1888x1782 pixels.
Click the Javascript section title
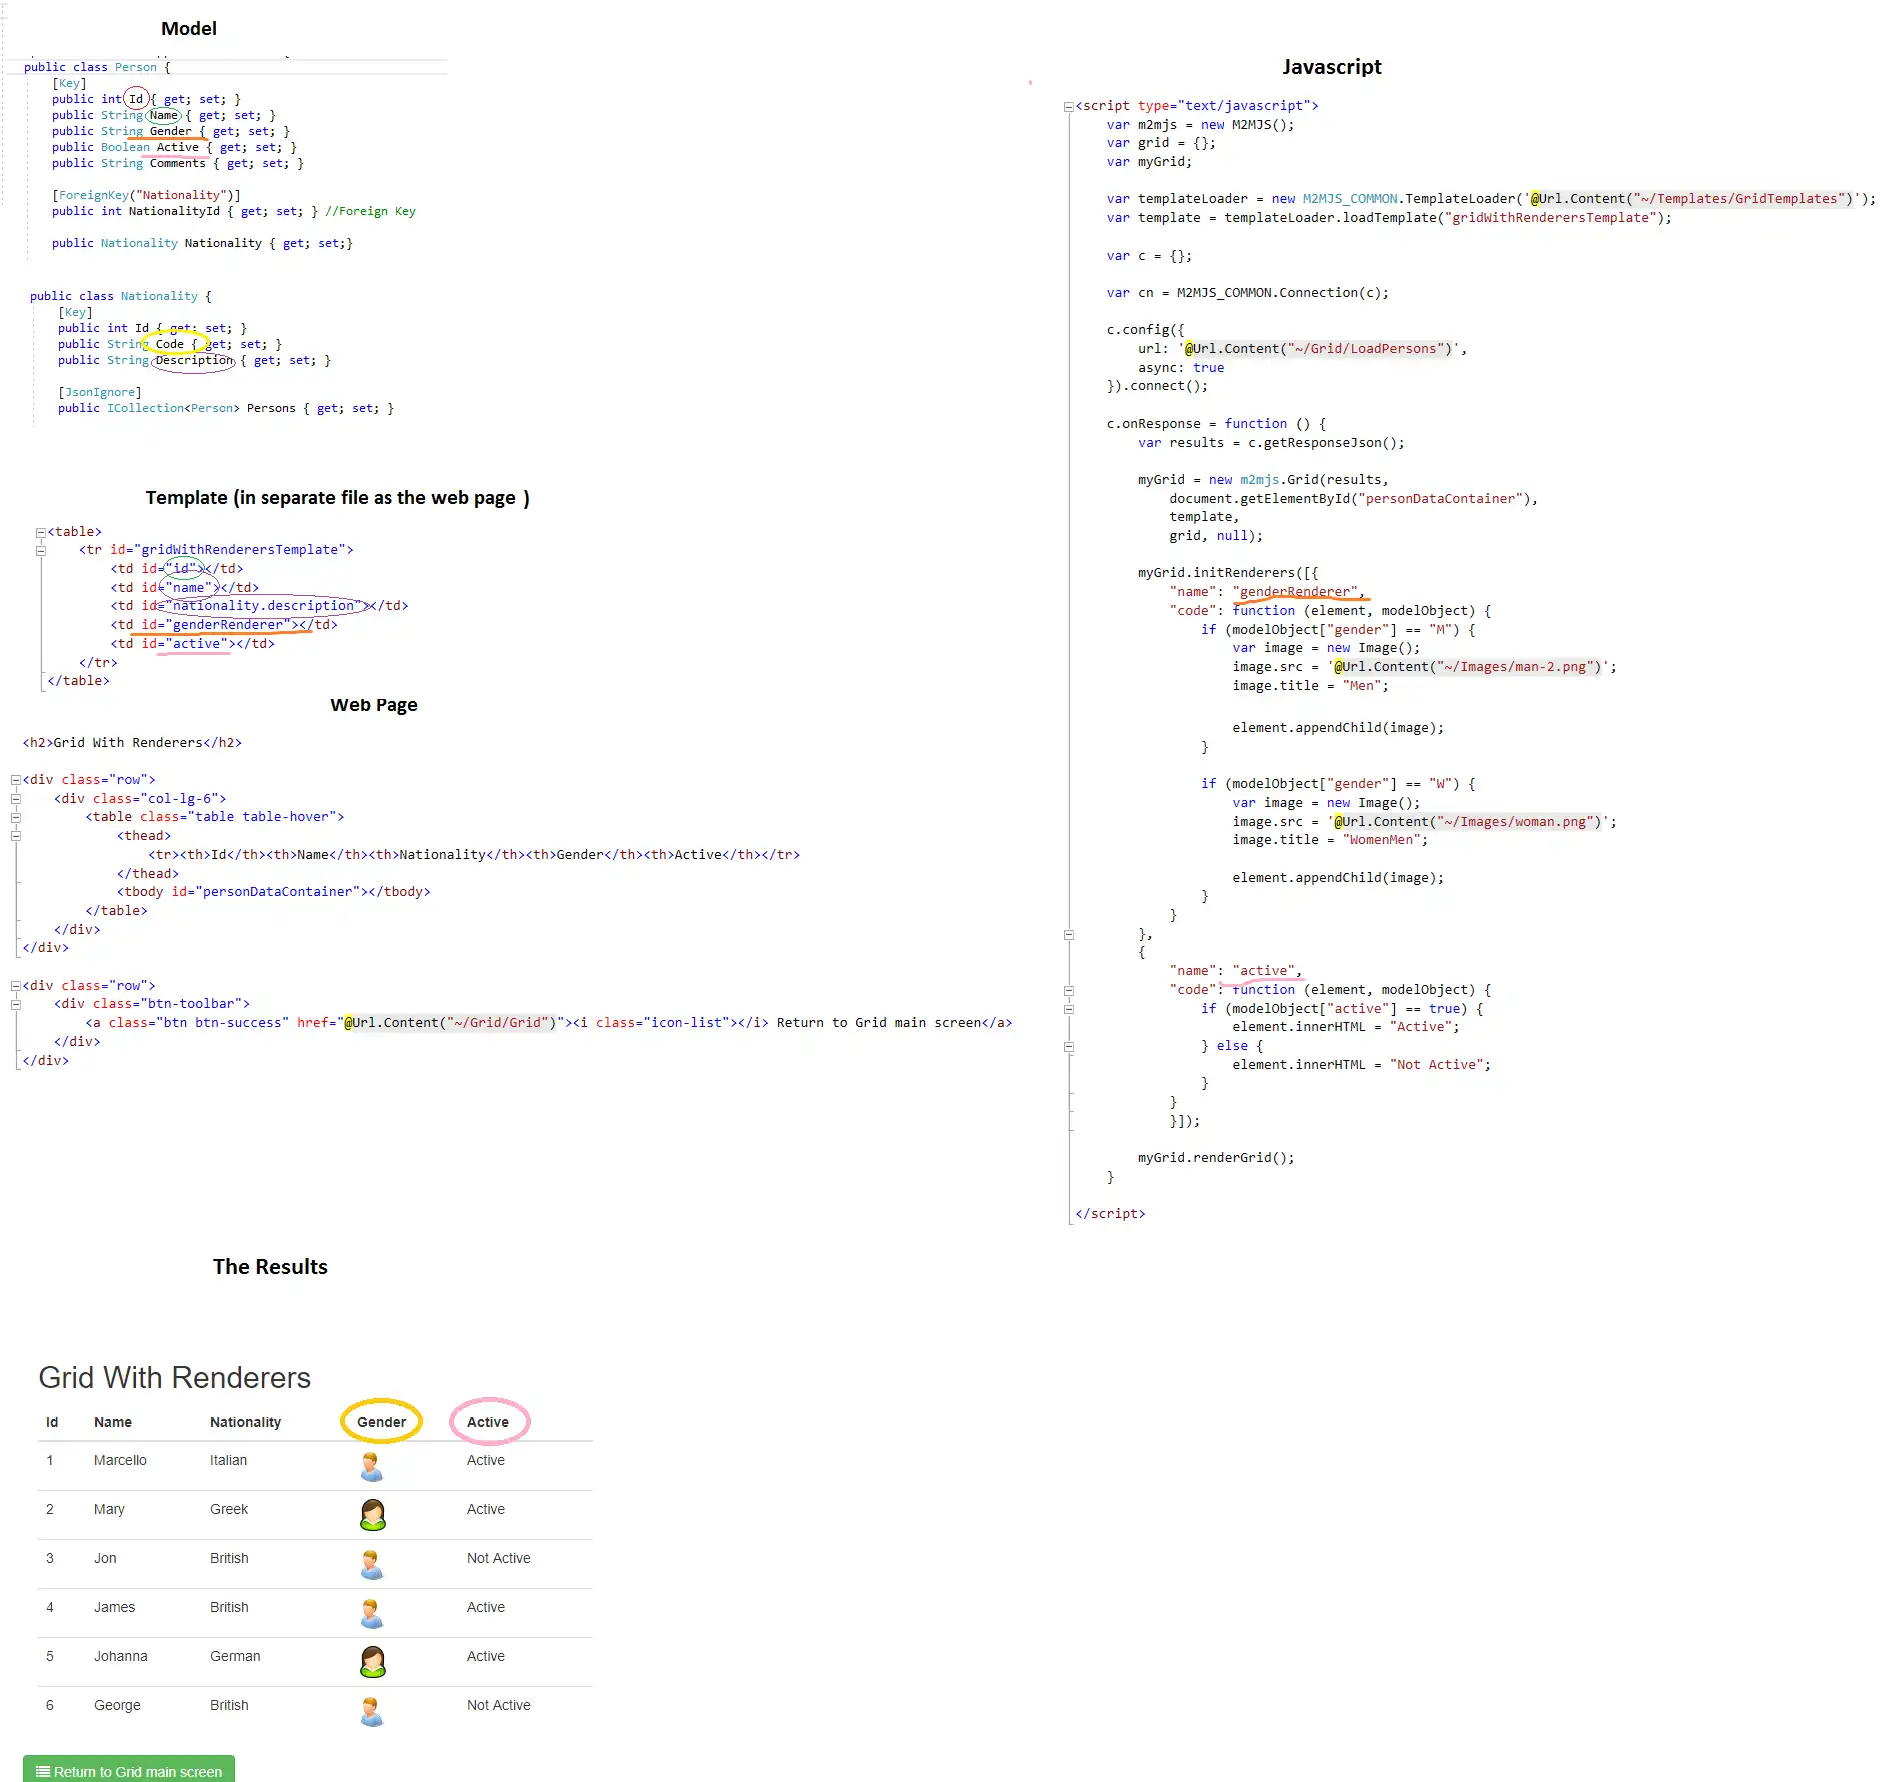1332,67
